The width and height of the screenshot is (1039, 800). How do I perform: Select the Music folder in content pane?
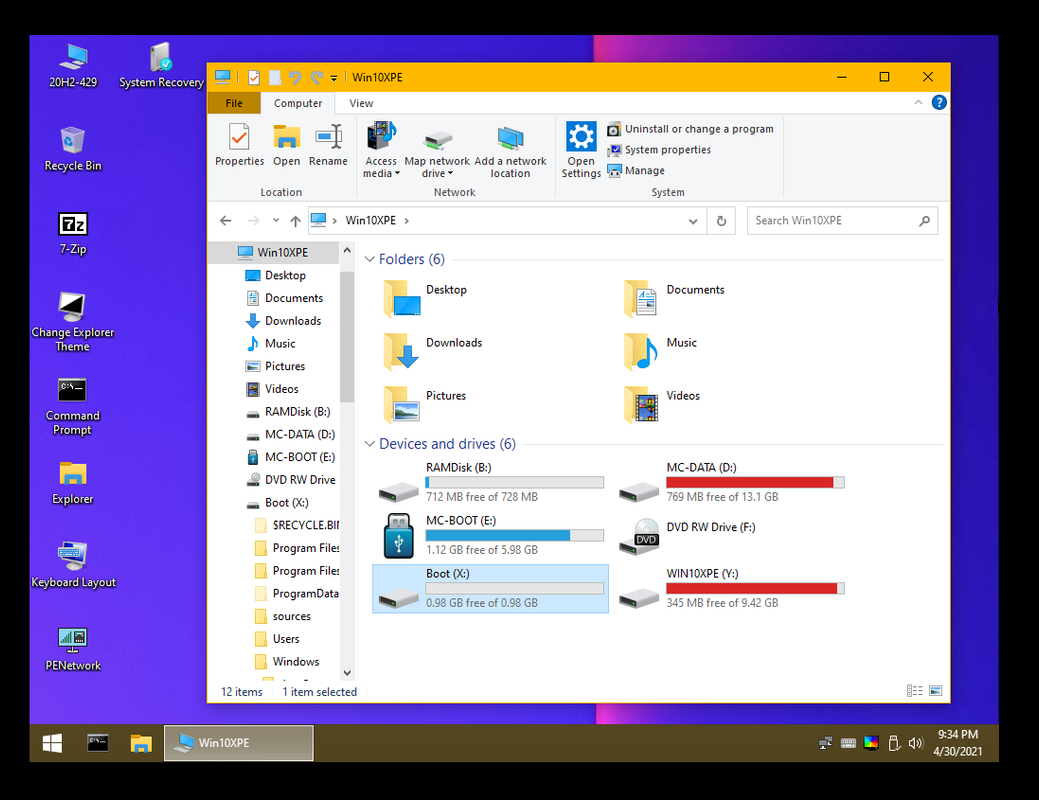click(660, 350)
